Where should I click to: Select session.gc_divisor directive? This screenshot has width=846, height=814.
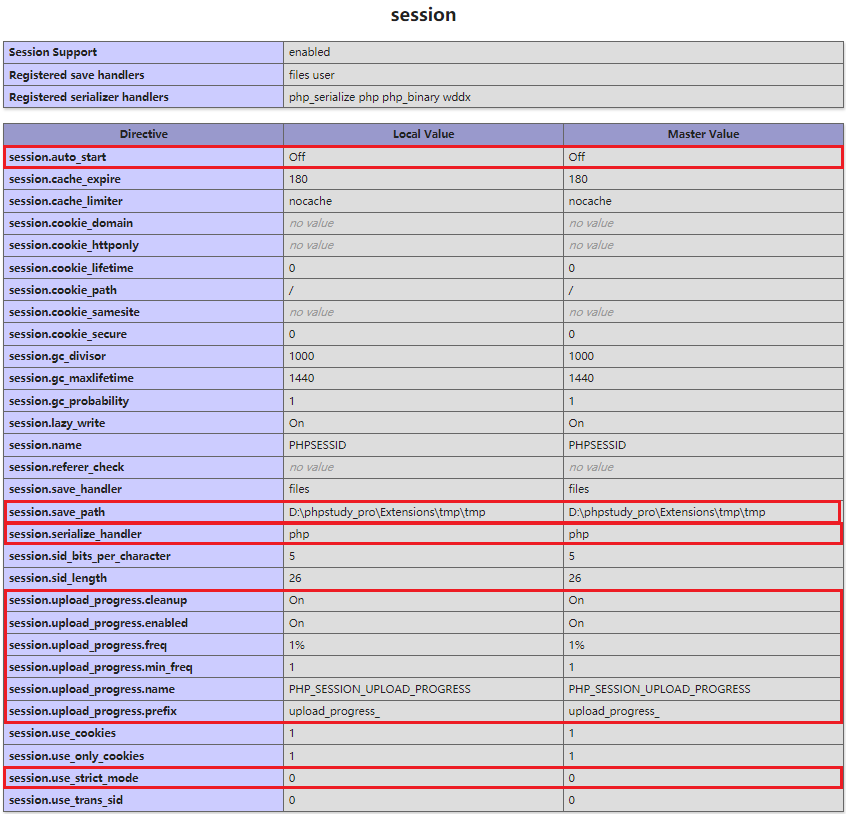pos(57,357)
